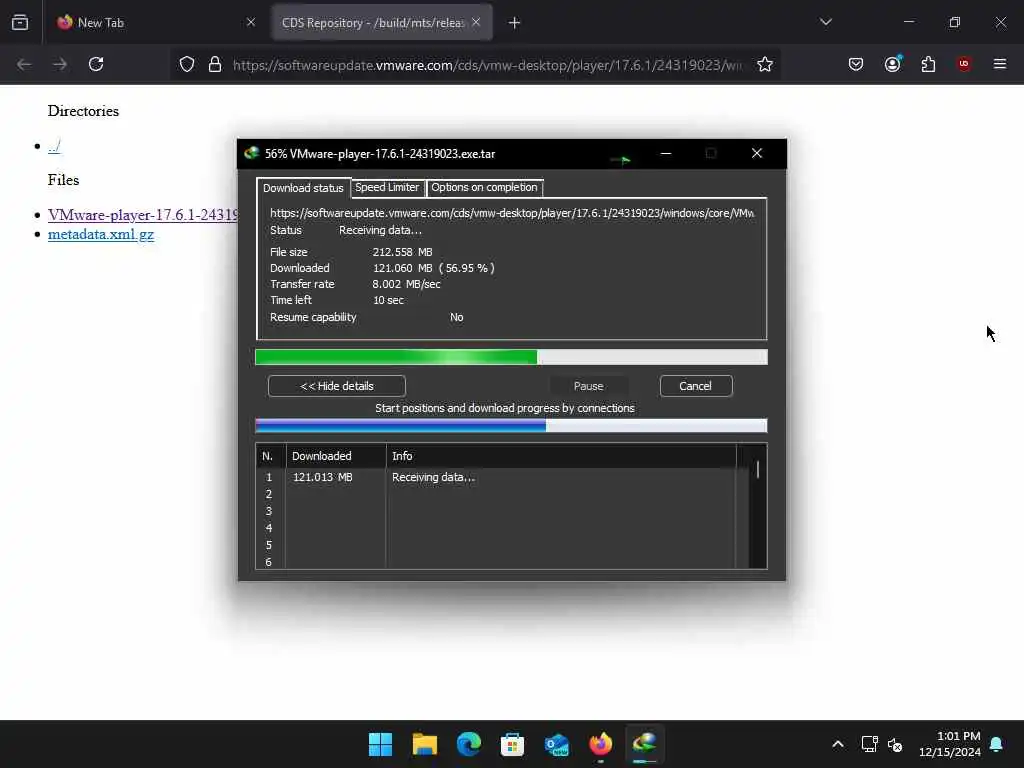The image size is (1024, 768).
Task: Click the Firefox taskbar icon
Action: point(601,744)
